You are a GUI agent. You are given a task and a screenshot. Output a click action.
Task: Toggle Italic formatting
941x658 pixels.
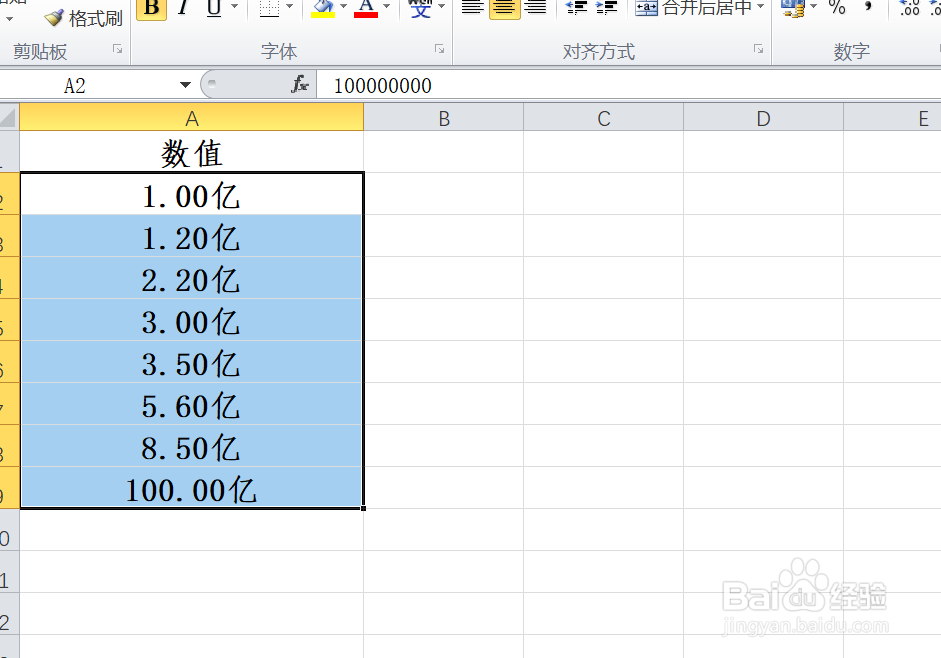click(183, 8)
